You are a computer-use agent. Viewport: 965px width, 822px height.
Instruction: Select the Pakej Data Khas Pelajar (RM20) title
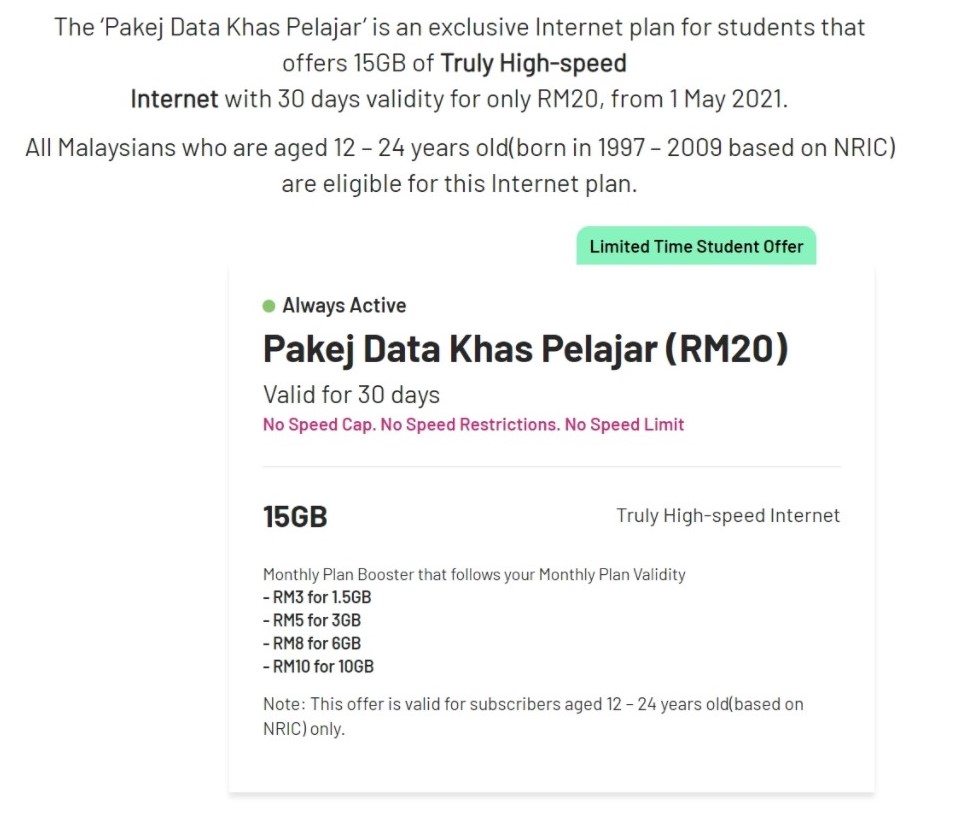(526, 349)
